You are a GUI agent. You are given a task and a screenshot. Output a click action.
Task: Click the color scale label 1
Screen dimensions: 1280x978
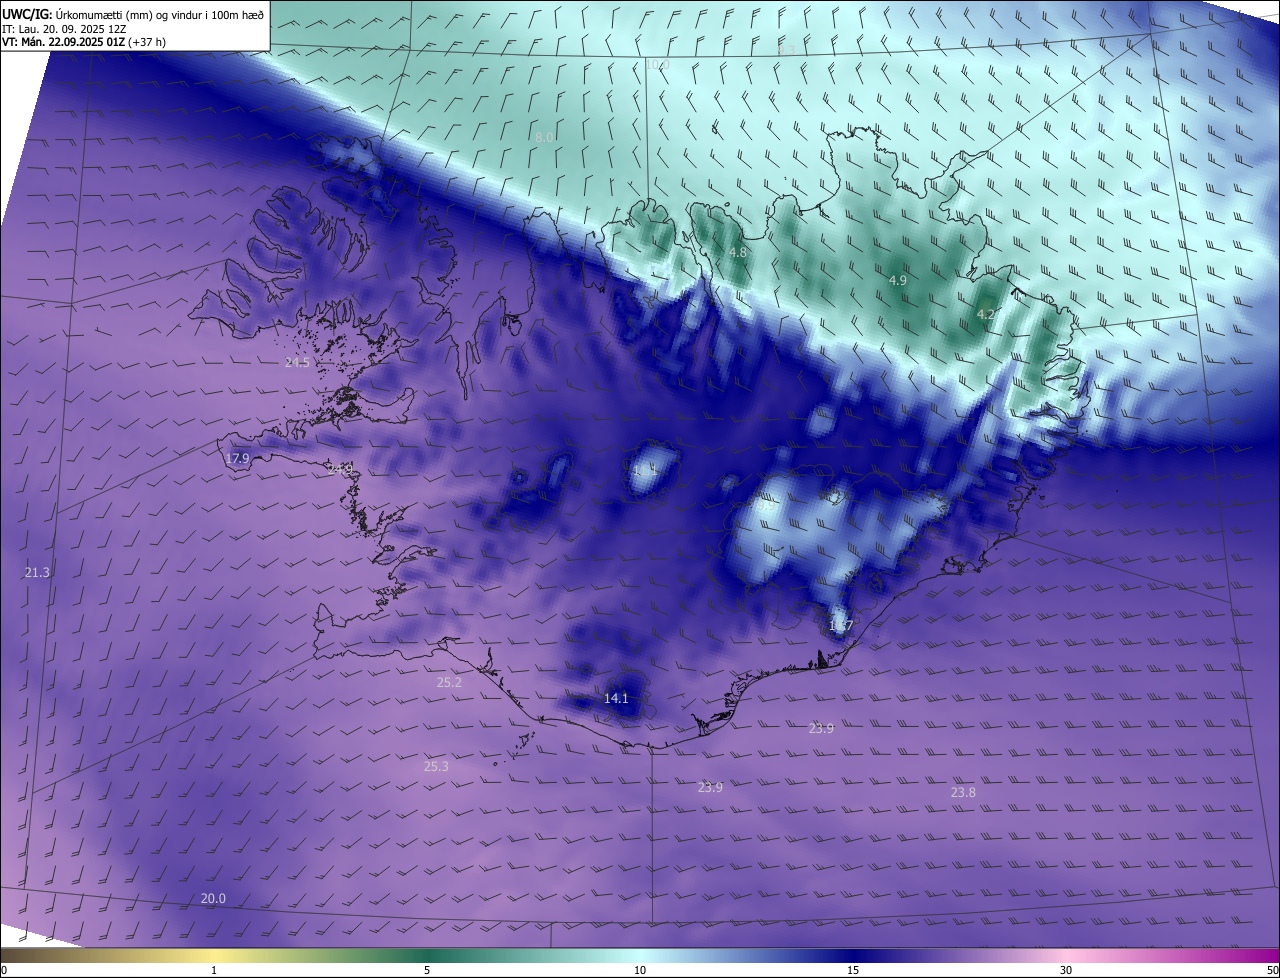214,970
